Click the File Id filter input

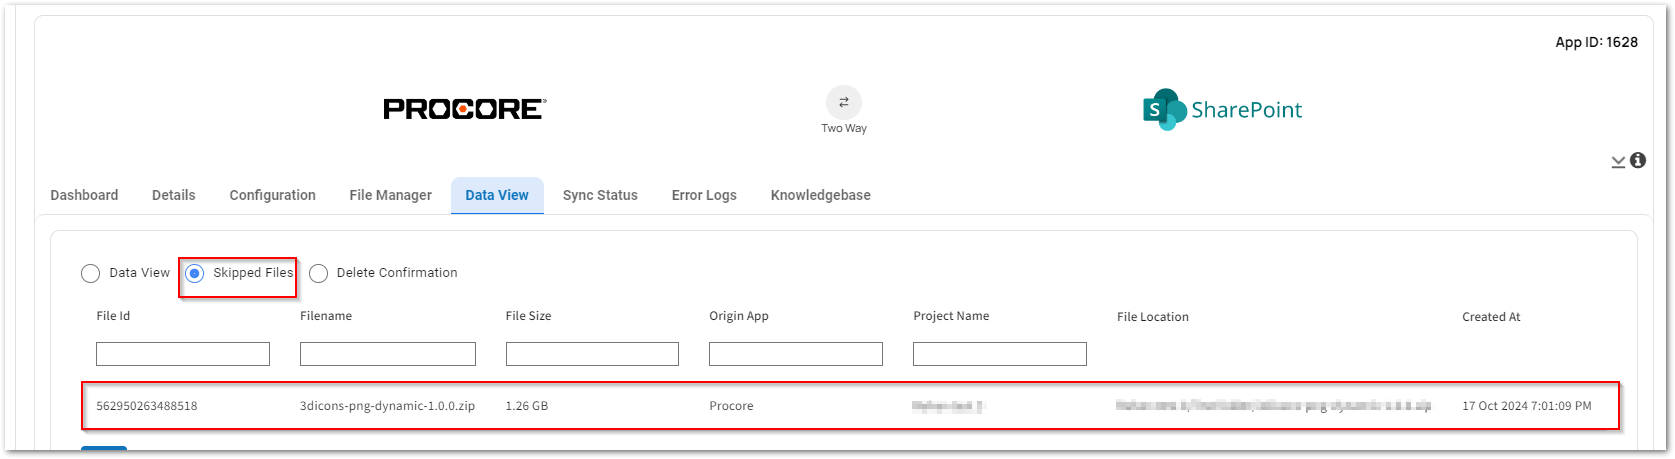pos(183,354)
